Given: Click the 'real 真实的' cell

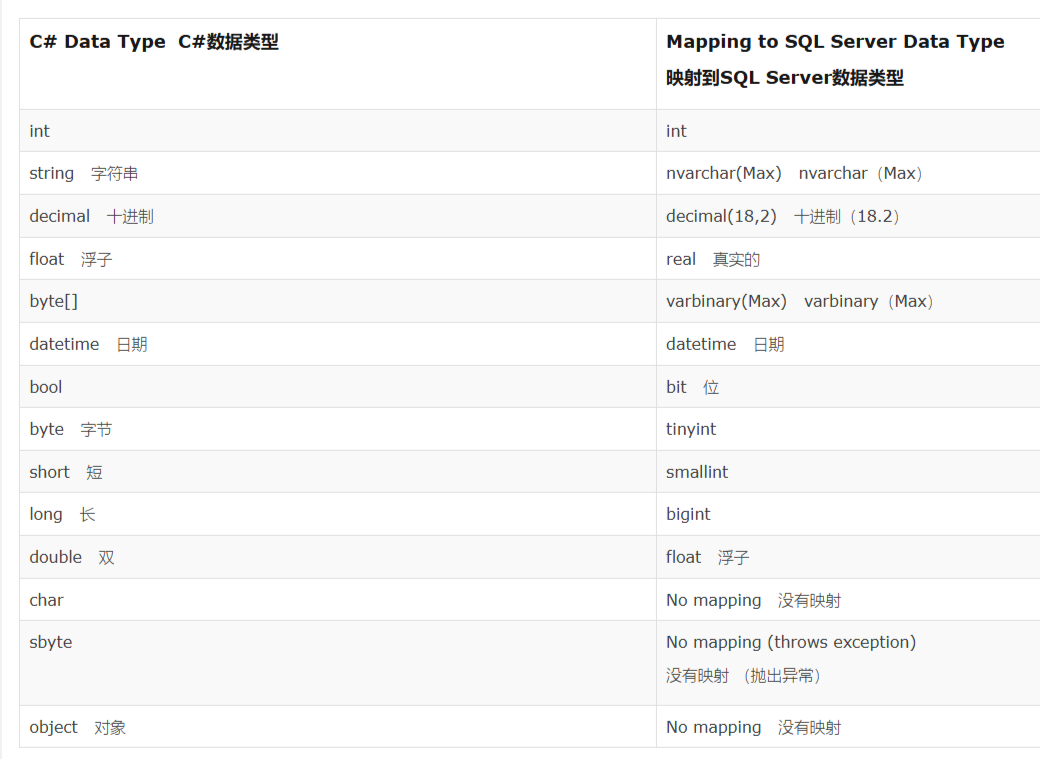Looking at the screenshot, I should (x=848, y=259).
